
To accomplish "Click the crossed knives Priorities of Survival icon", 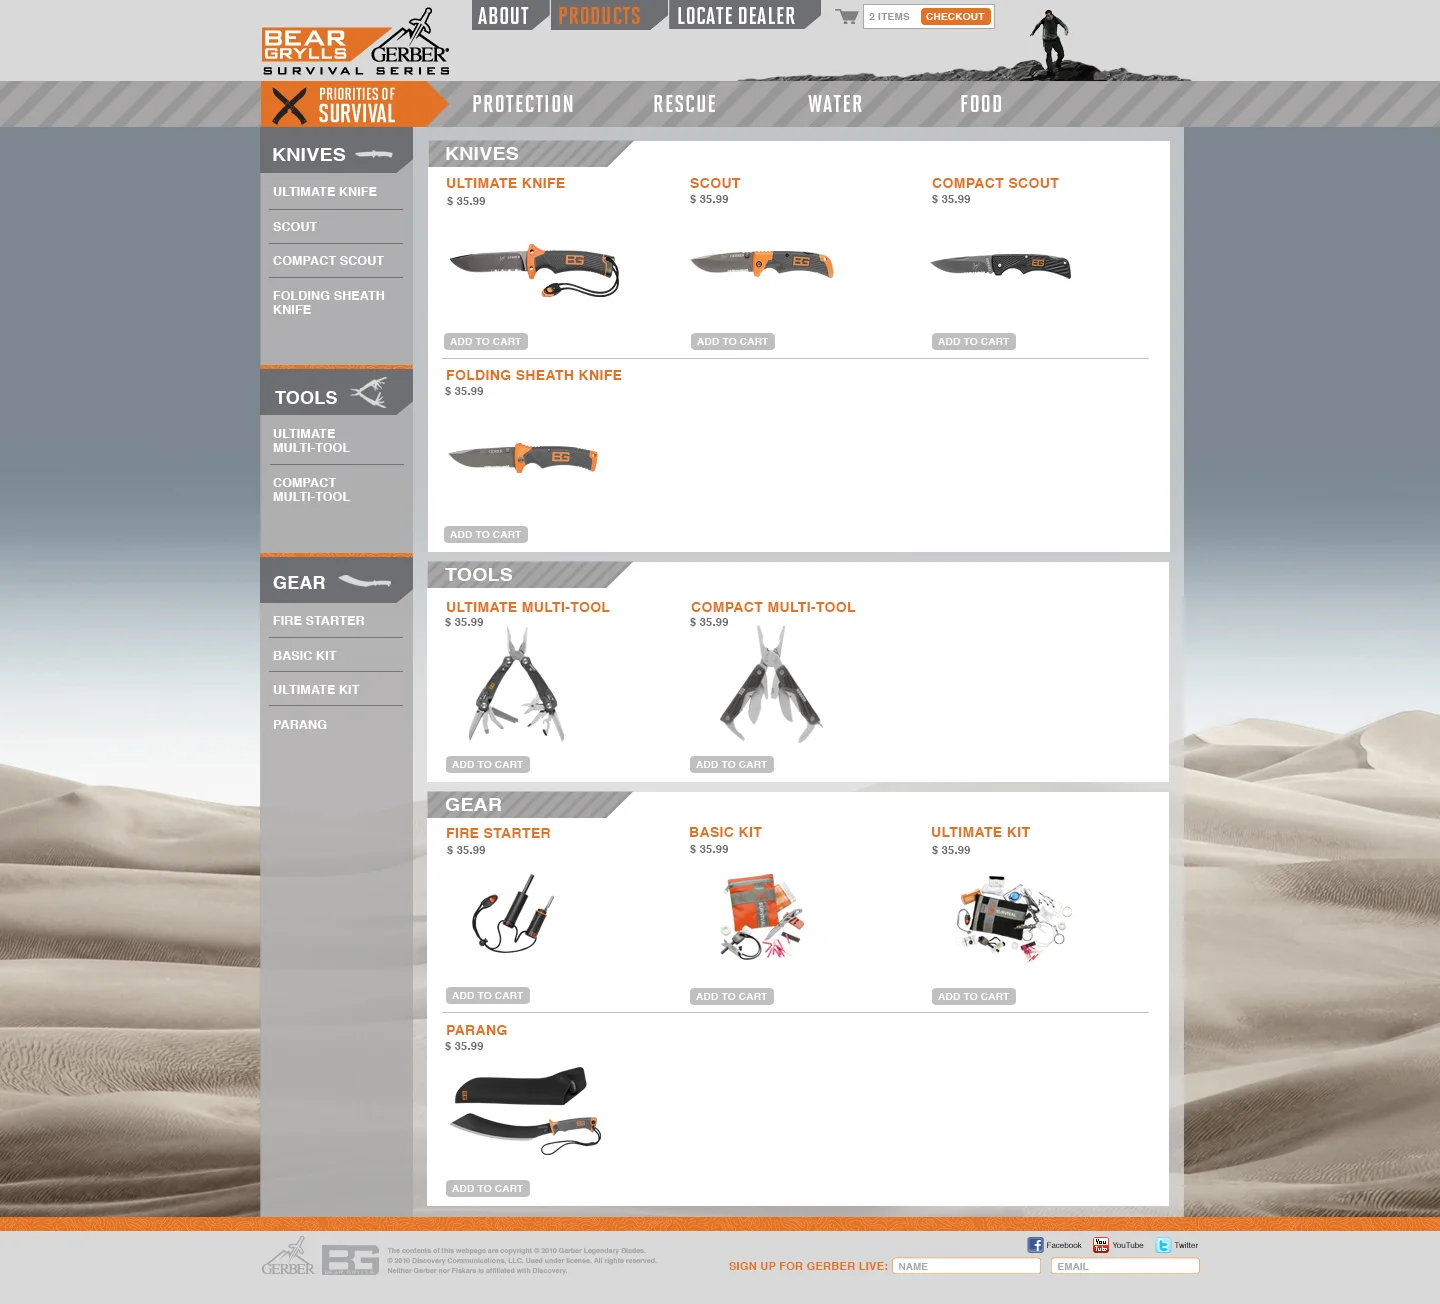I will 290,105.
